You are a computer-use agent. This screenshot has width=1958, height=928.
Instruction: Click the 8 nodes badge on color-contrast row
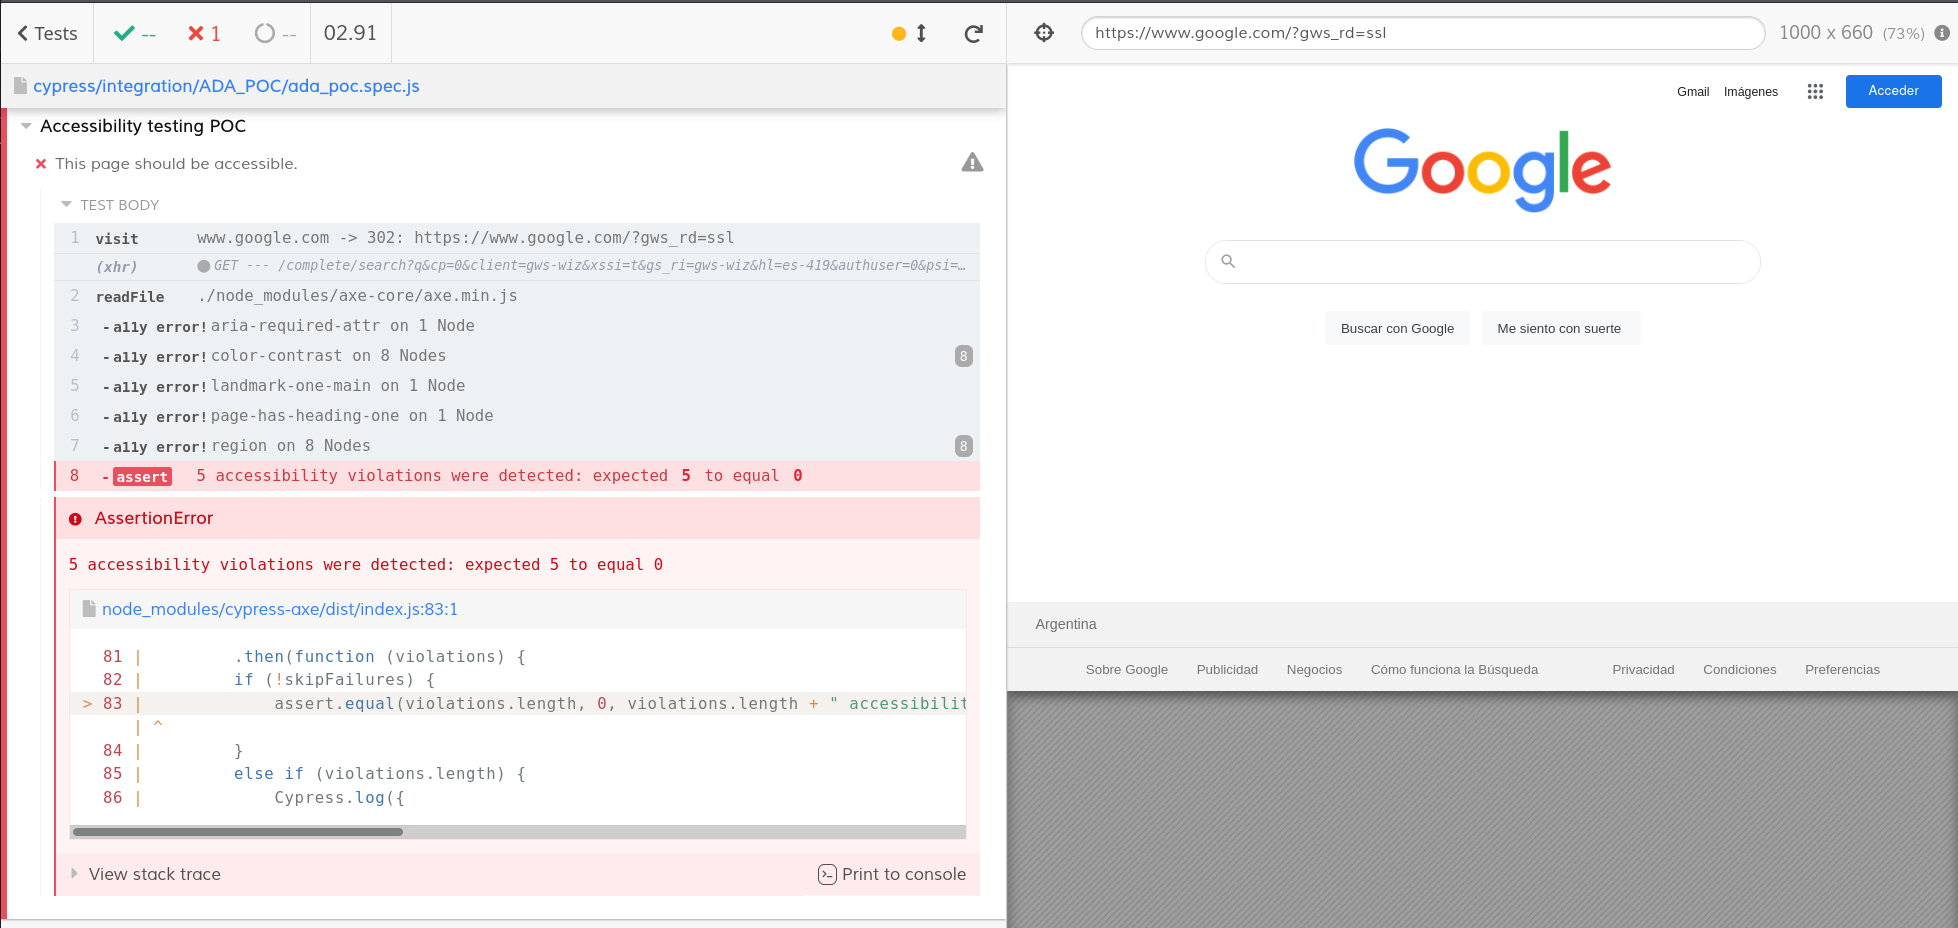pos(963,356)
